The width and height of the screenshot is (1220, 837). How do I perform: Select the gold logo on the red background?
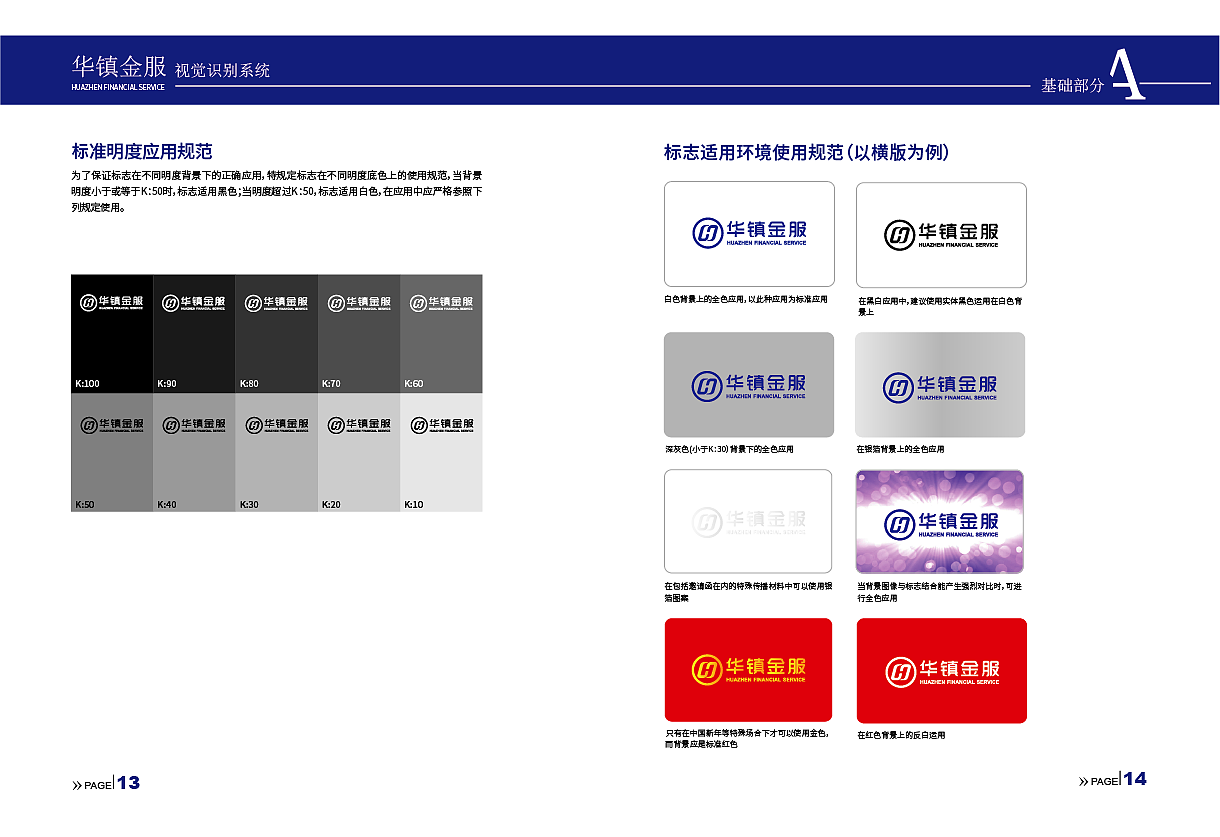point(749,670)
